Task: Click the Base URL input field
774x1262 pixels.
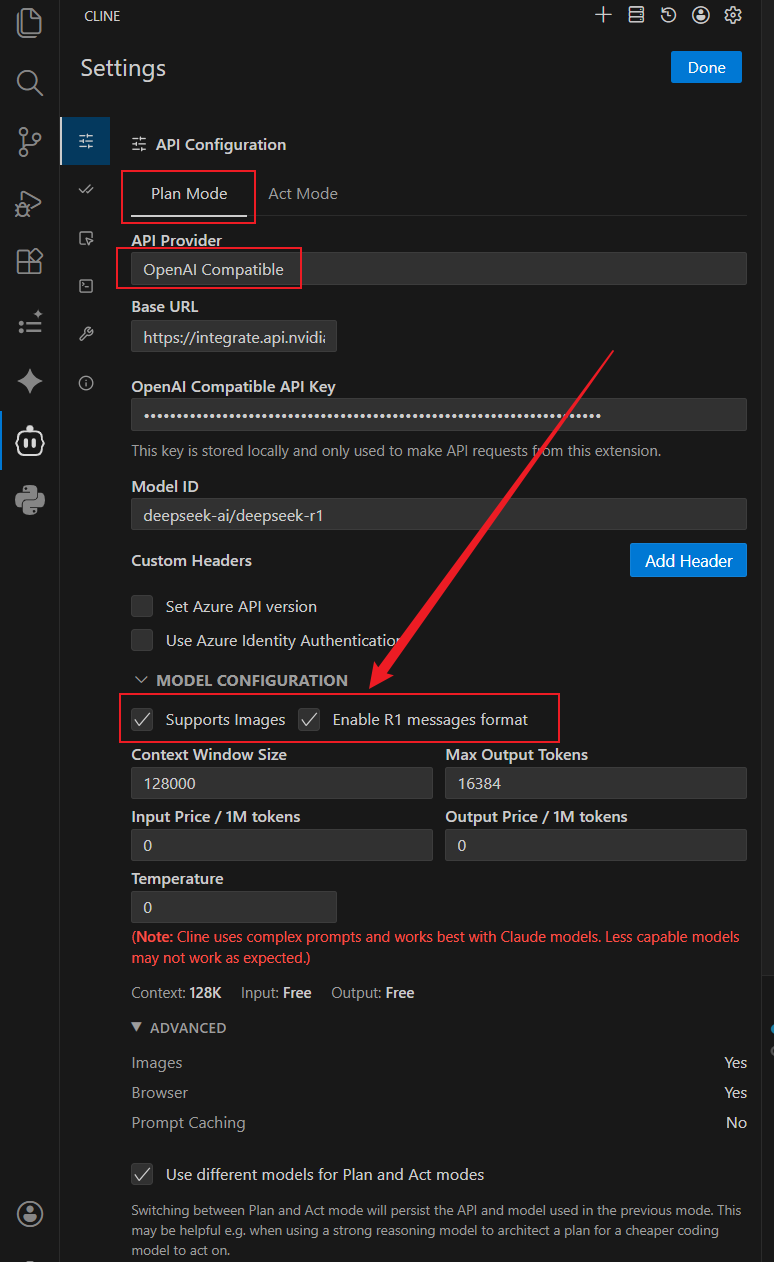Action: [x=234, y=338]
